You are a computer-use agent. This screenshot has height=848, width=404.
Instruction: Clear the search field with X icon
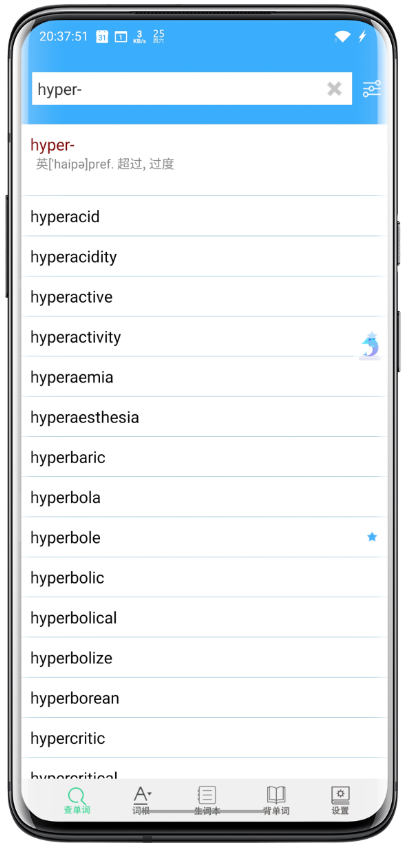(x=334, y=89)
